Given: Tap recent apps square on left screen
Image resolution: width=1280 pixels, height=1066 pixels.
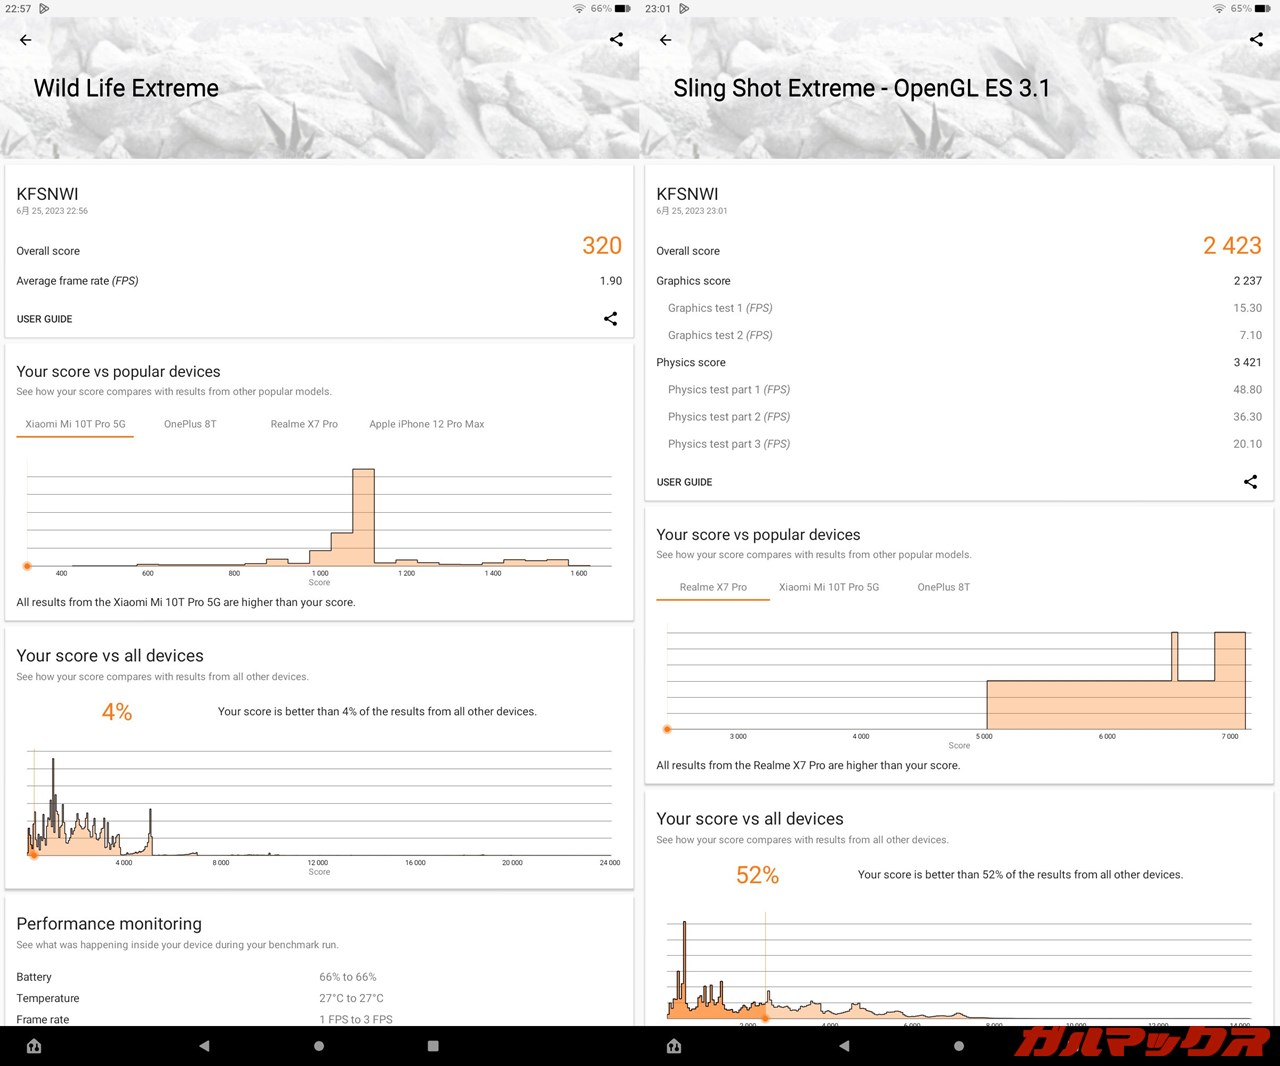Looking at the screenshot, I should [x=433, y=1046].
